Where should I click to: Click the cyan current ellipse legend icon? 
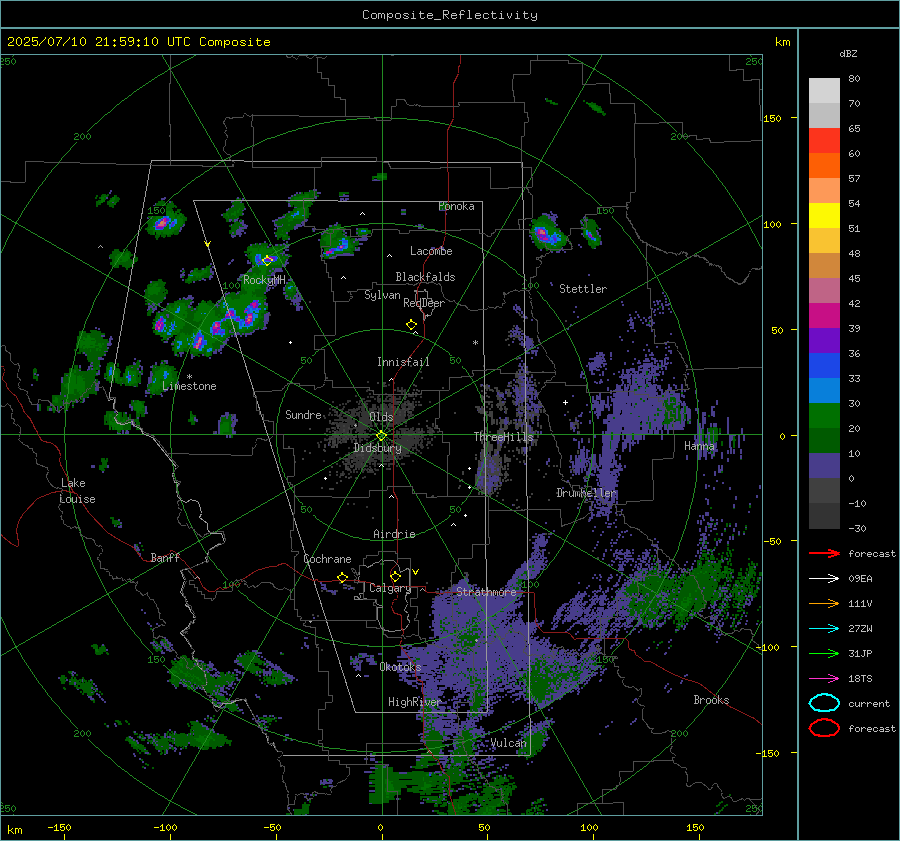pos(824,703)
